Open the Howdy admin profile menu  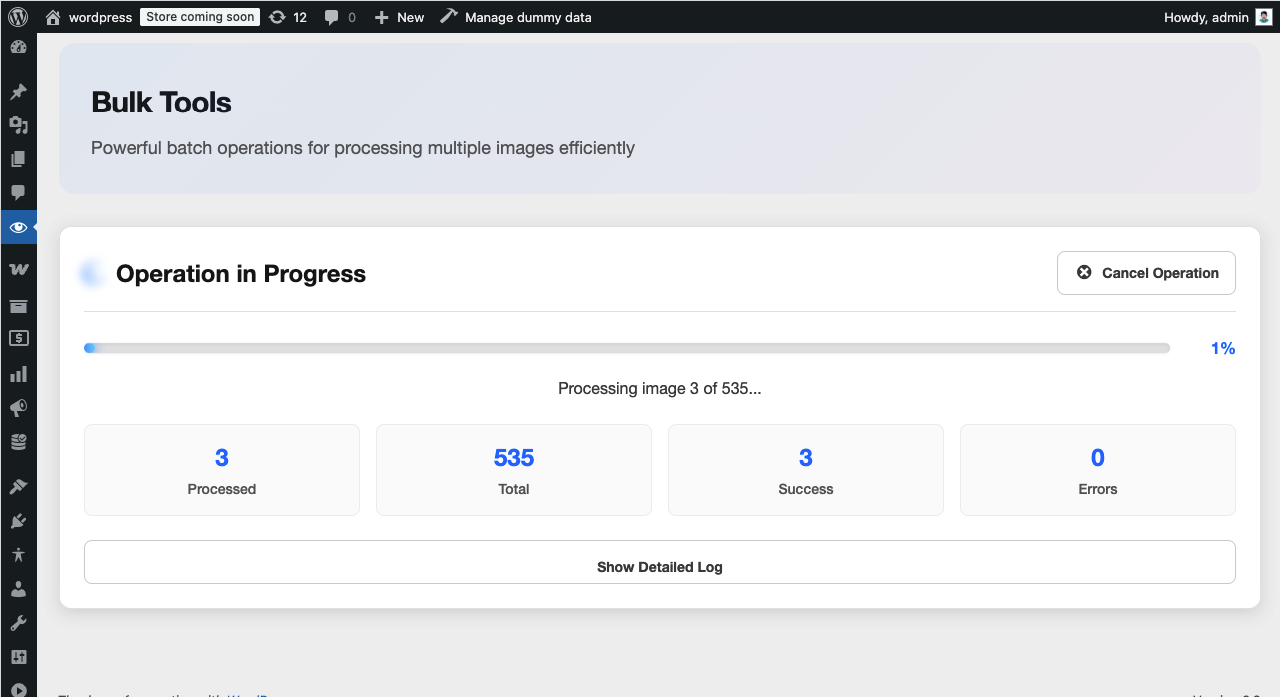coord(1216,16)
